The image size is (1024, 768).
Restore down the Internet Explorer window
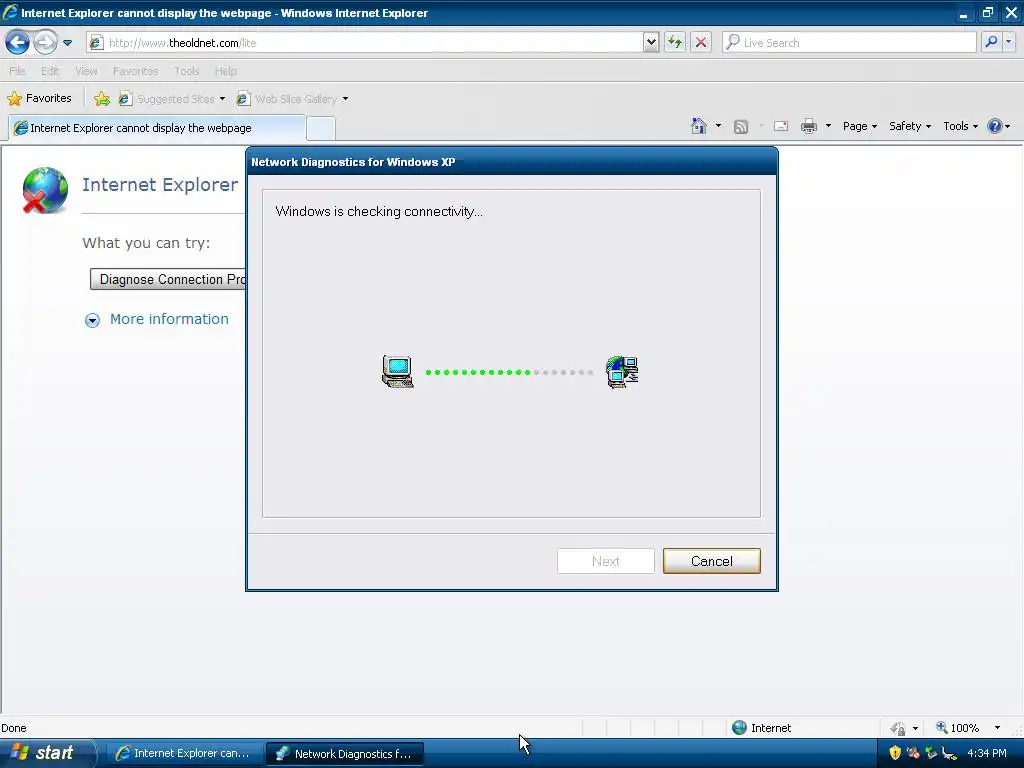point(987,12)
